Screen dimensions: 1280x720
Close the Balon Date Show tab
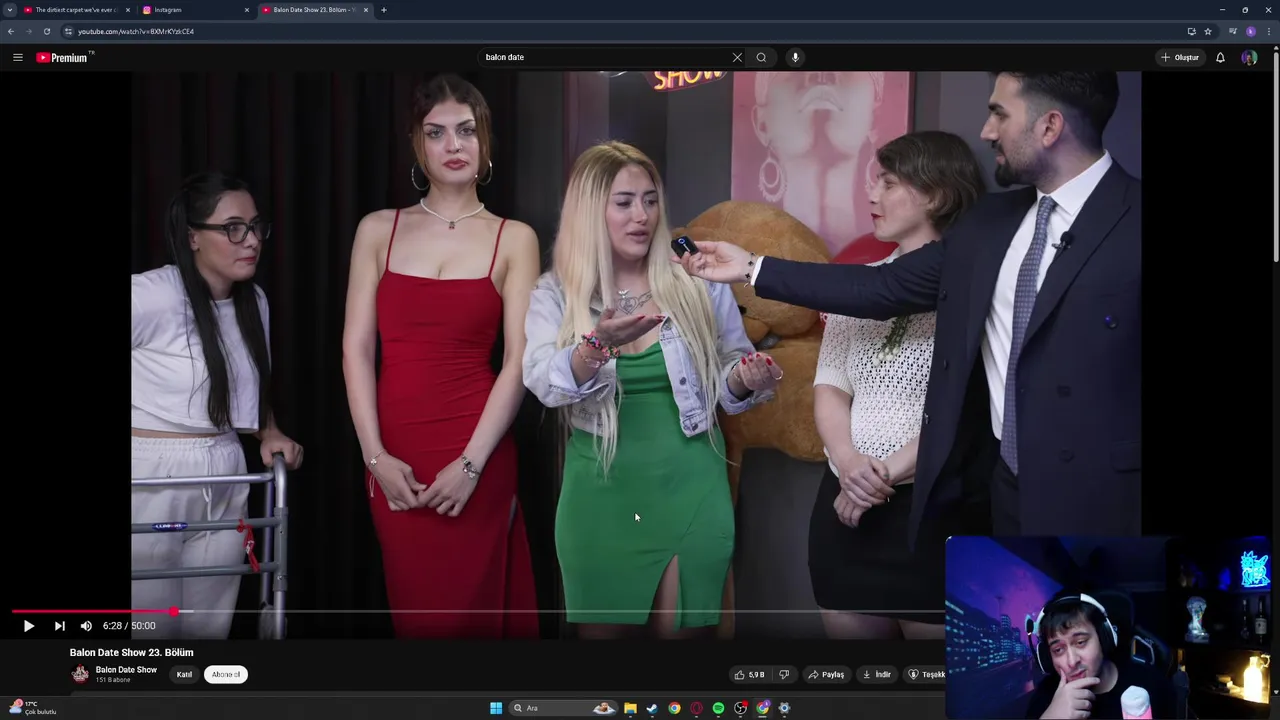click(x=366, y=10)
